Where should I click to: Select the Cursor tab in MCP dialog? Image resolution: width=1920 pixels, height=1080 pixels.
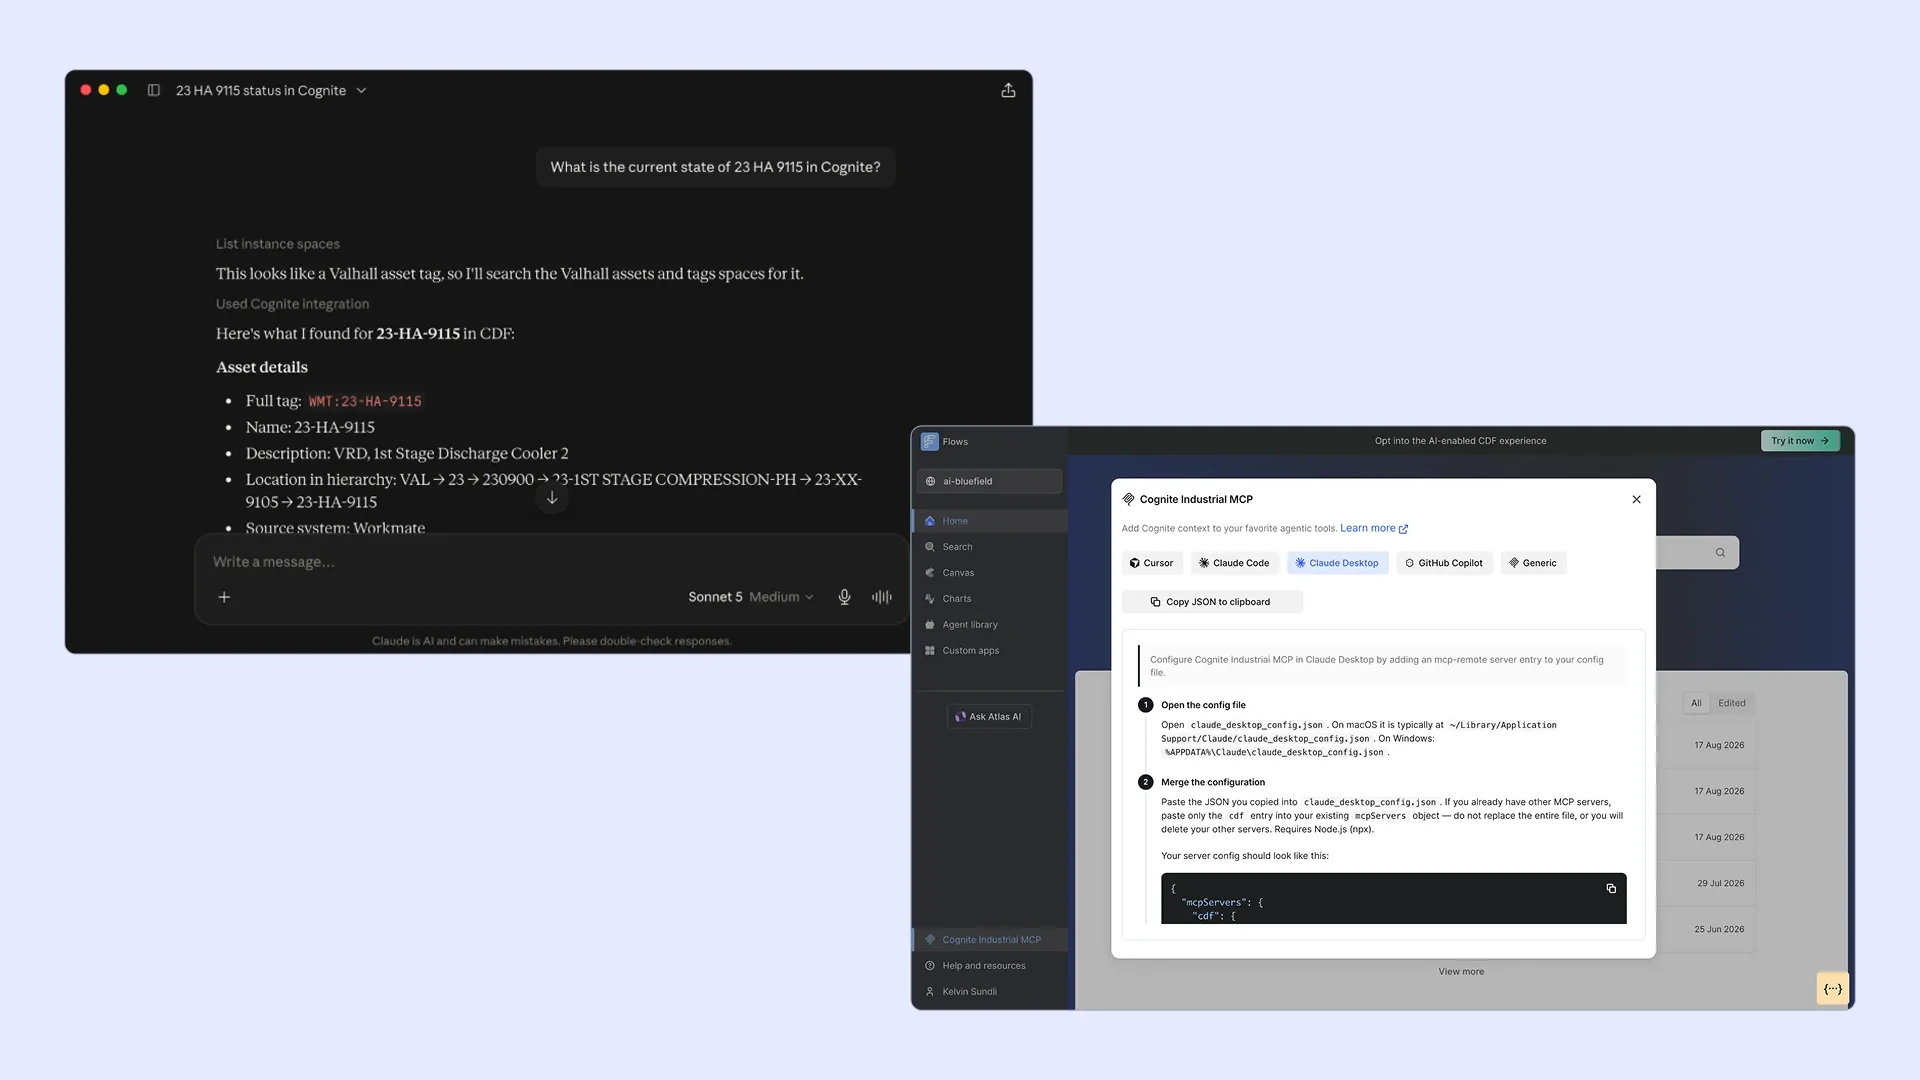[x=1152, y=563]
